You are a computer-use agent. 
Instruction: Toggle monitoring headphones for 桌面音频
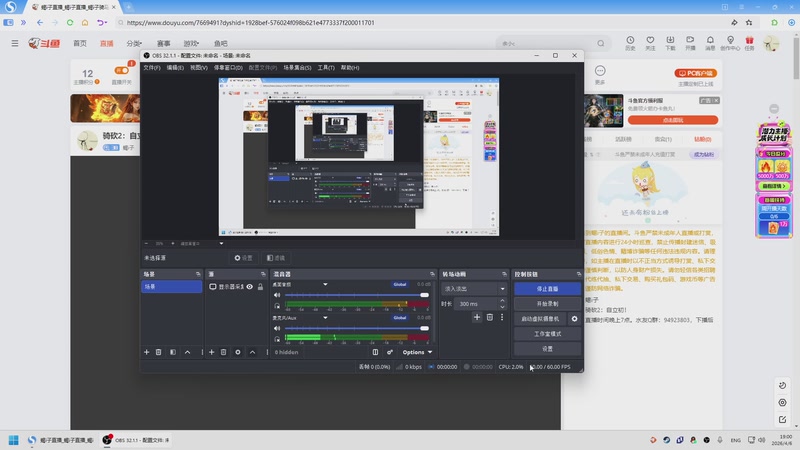277,306
